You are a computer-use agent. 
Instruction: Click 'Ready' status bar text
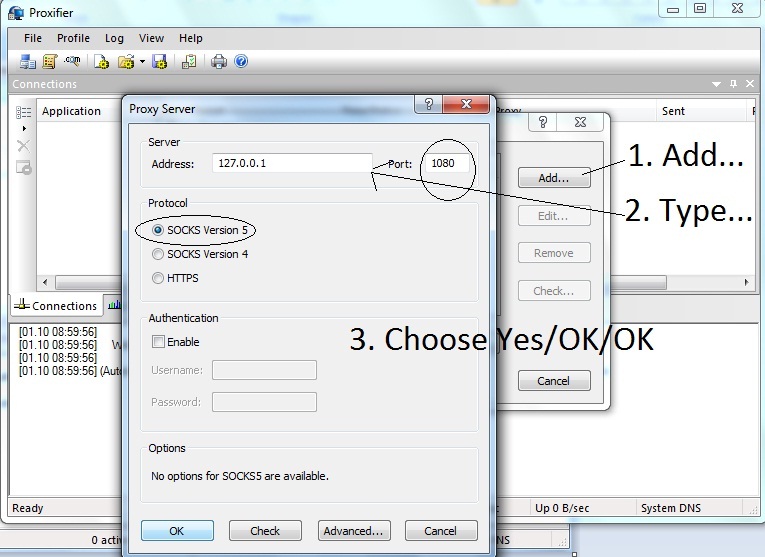(x=28, y=508)
